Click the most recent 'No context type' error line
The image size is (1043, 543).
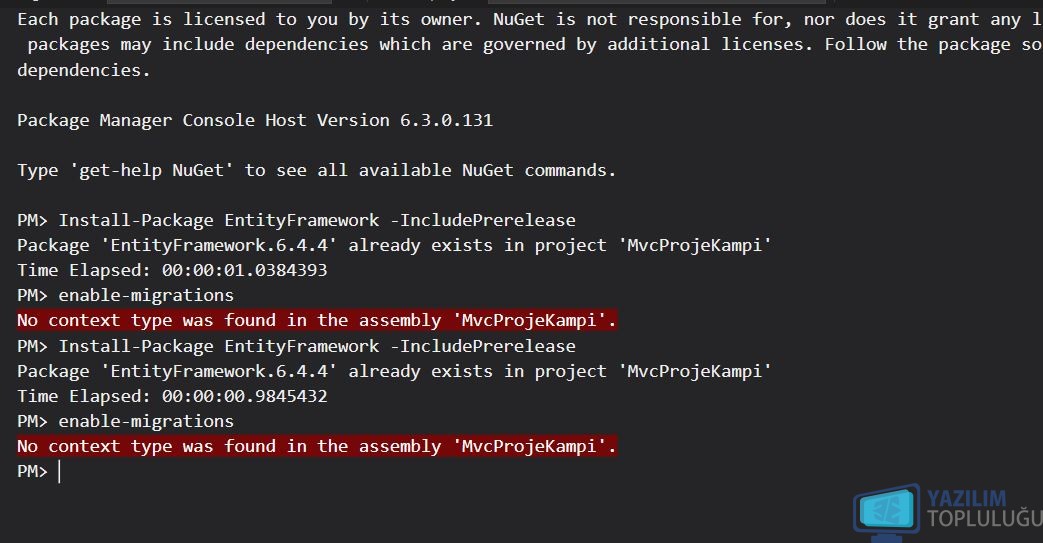click(317, 447)
